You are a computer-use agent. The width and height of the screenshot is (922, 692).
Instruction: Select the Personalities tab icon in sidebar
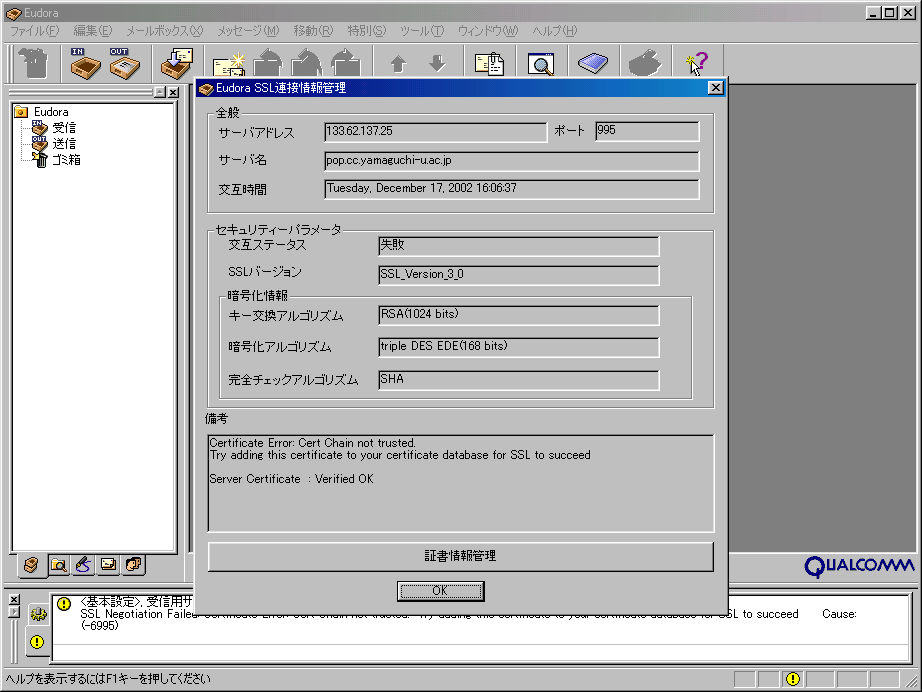(134, 565)
